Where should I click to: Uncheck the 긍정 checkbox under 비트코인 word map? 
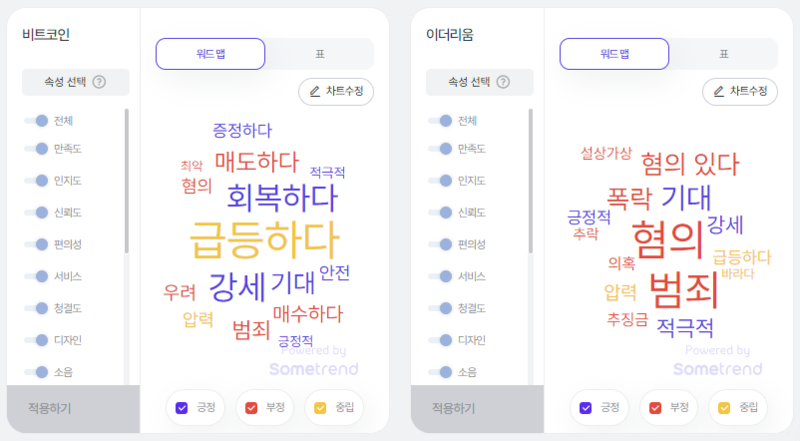[182, 408]
